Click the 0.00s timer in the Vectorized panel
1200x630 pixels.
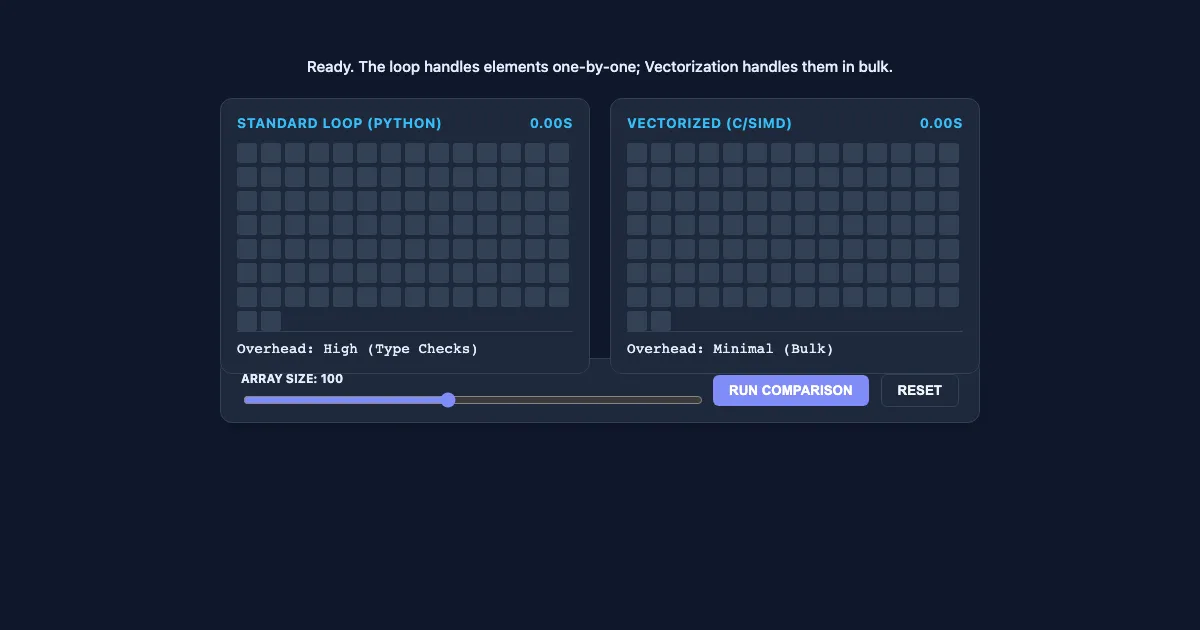941,123
